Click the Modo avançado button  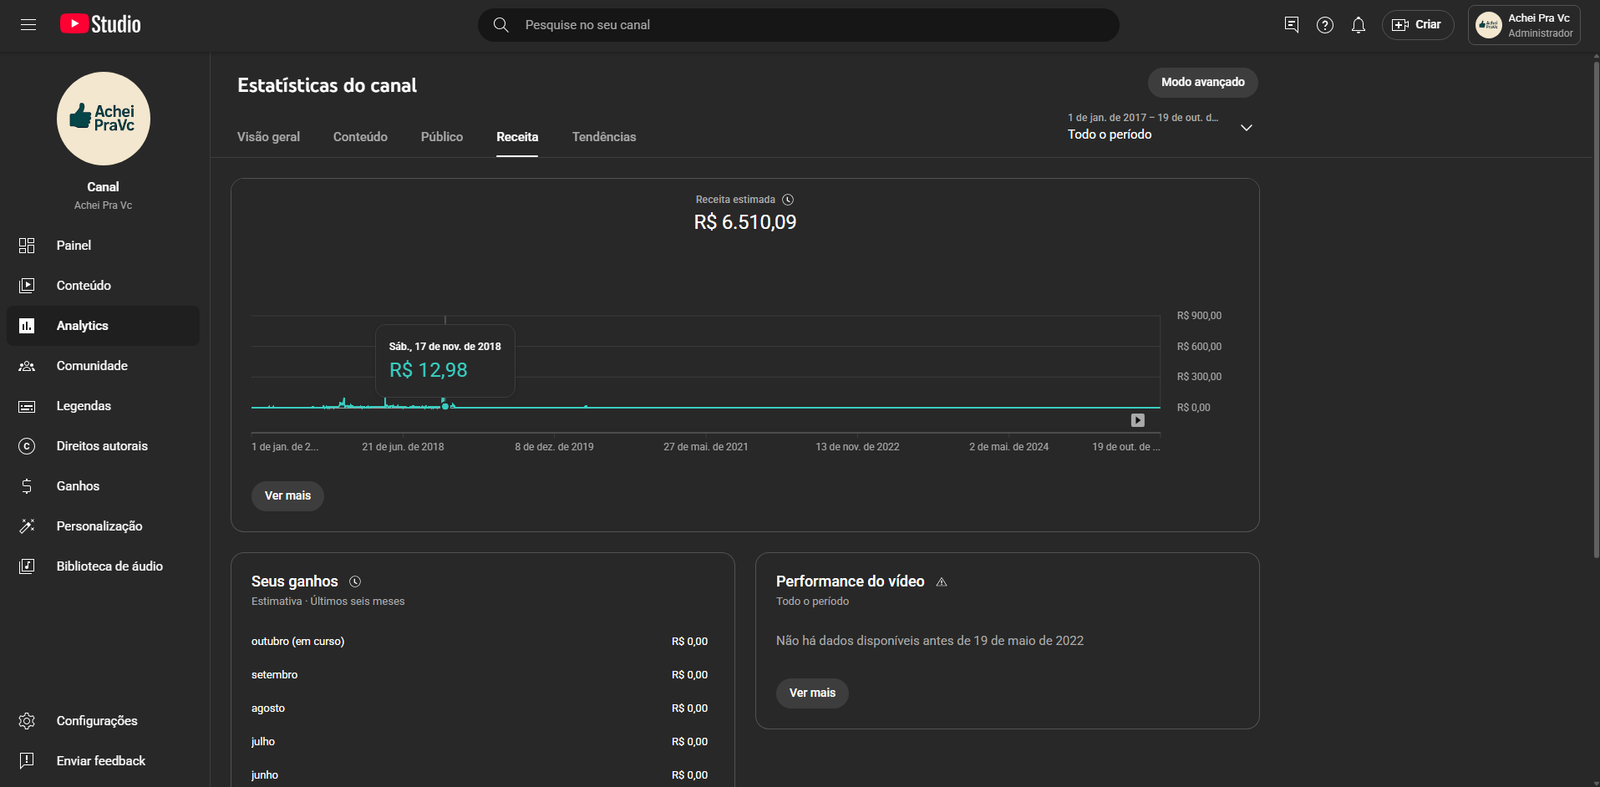pos(1202,82)
